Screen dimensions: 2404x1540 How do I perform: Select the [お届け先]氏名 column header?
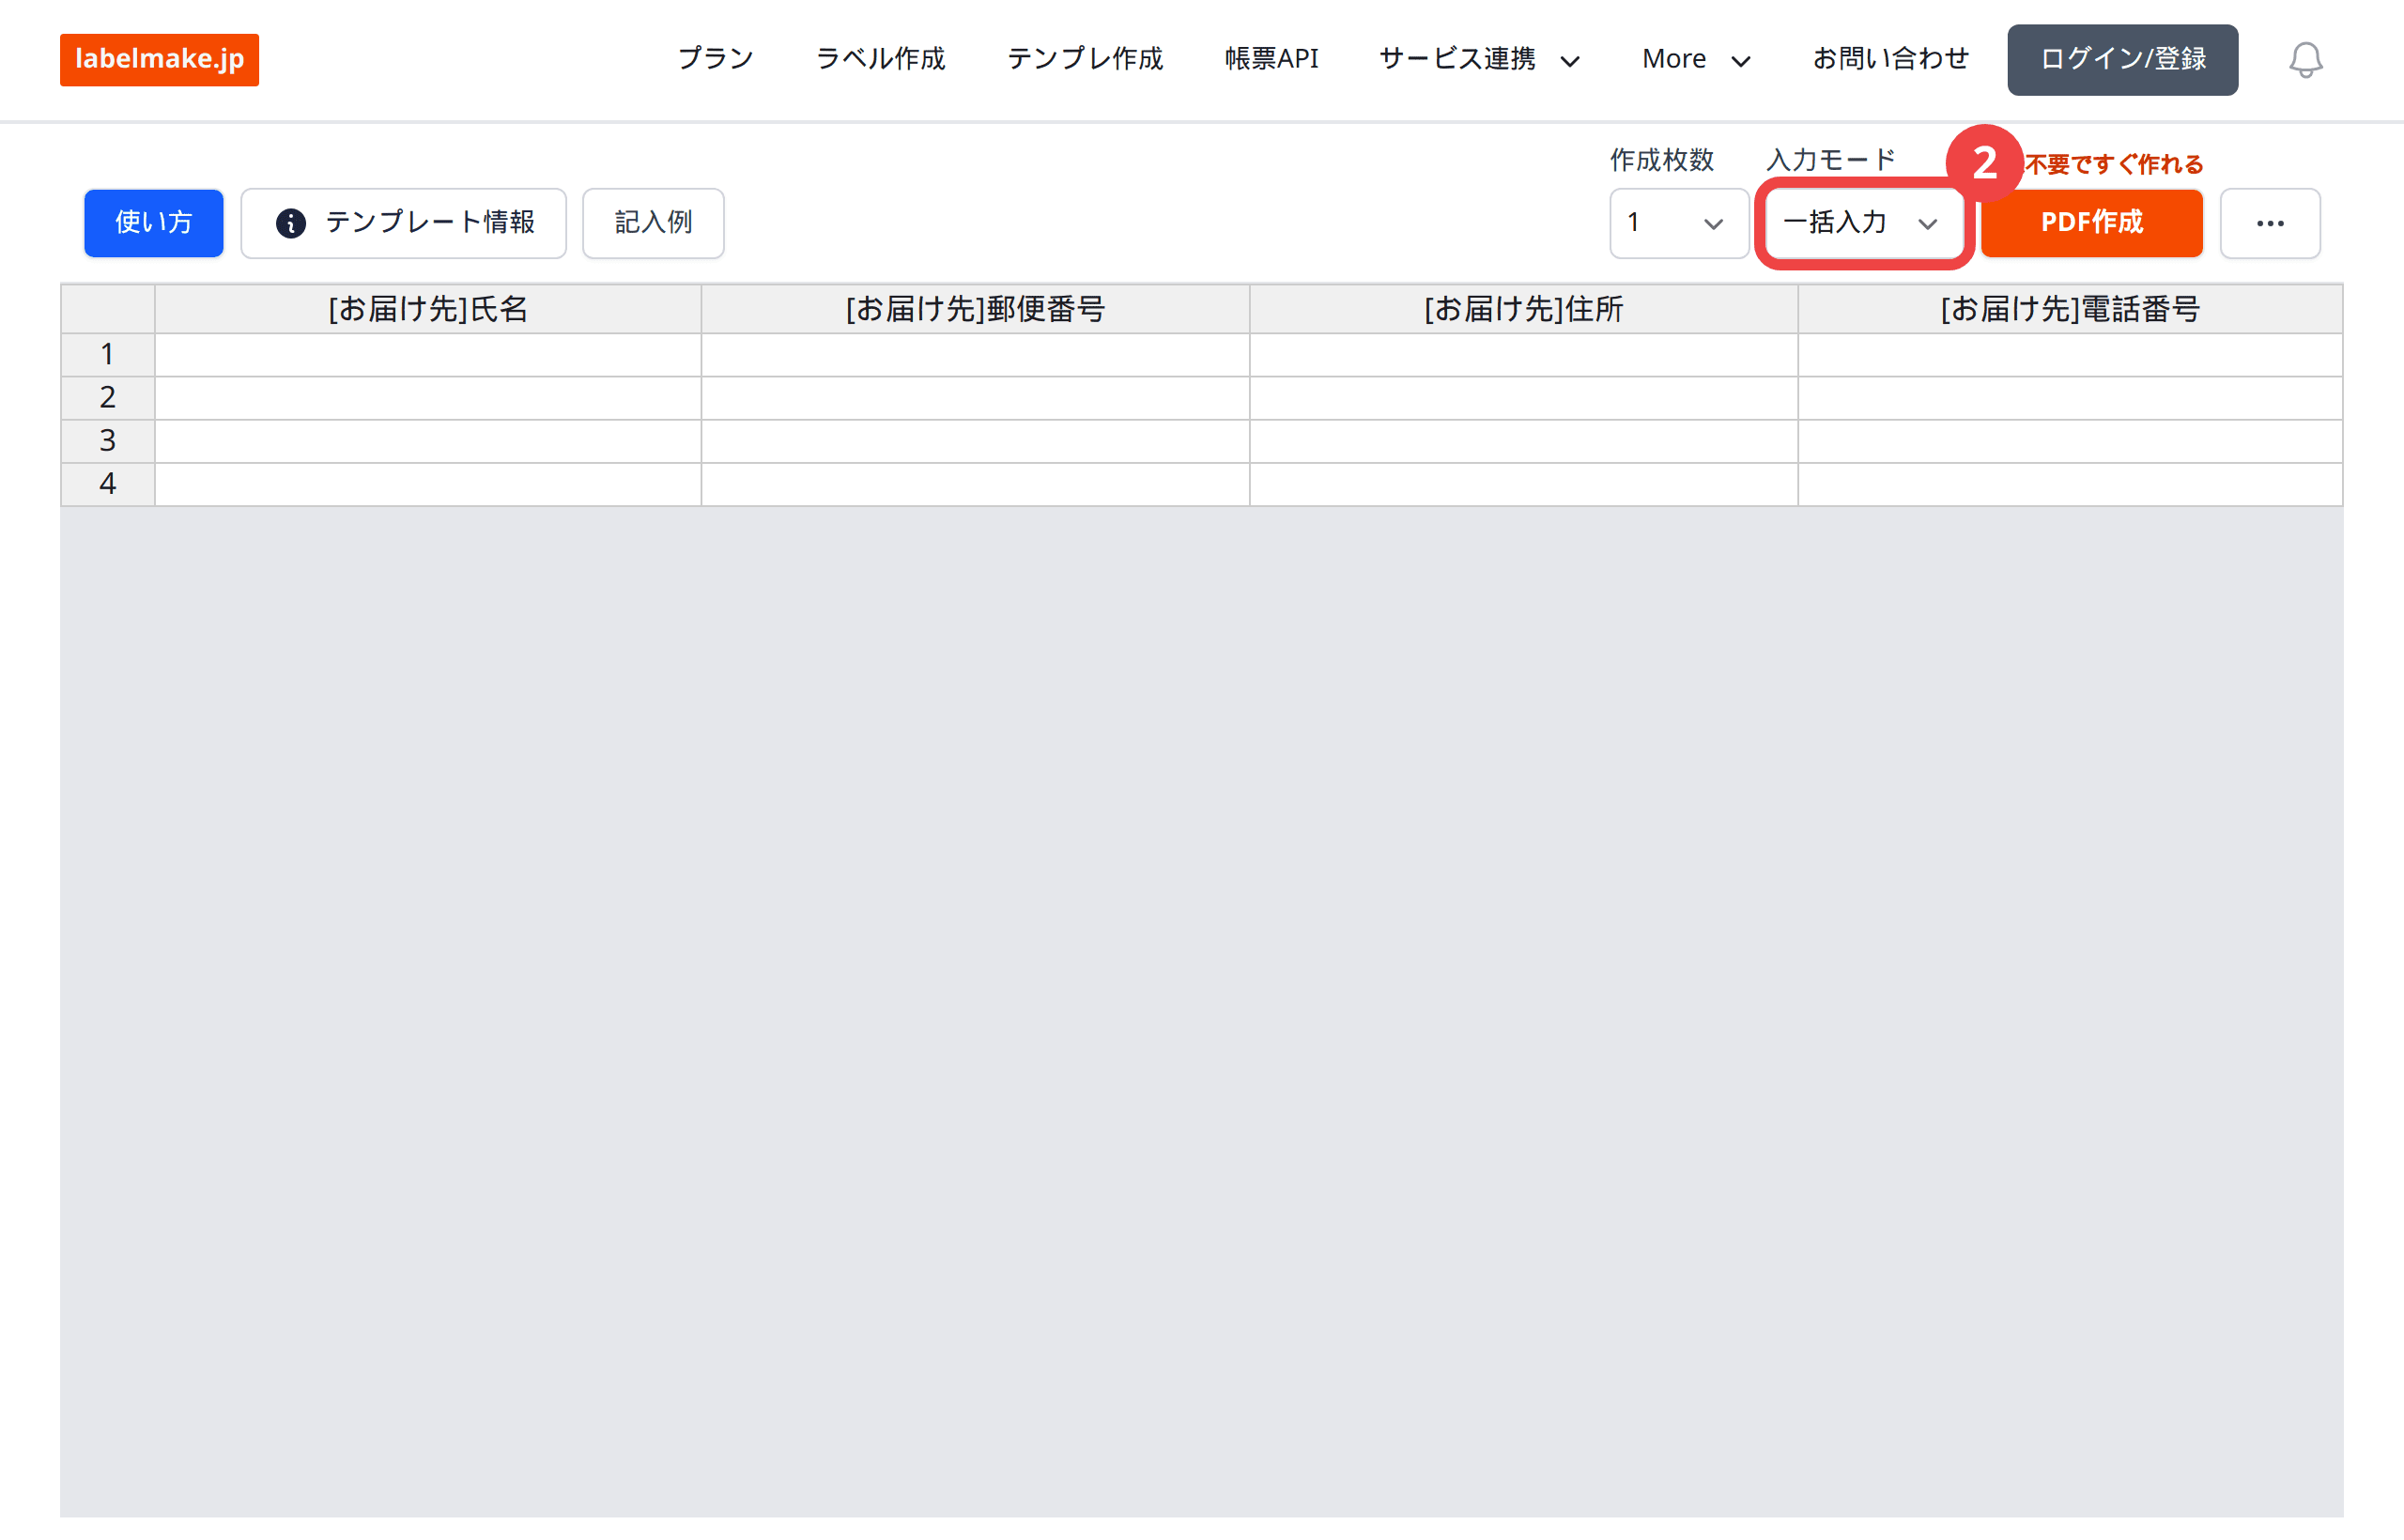tap(428, 309)
